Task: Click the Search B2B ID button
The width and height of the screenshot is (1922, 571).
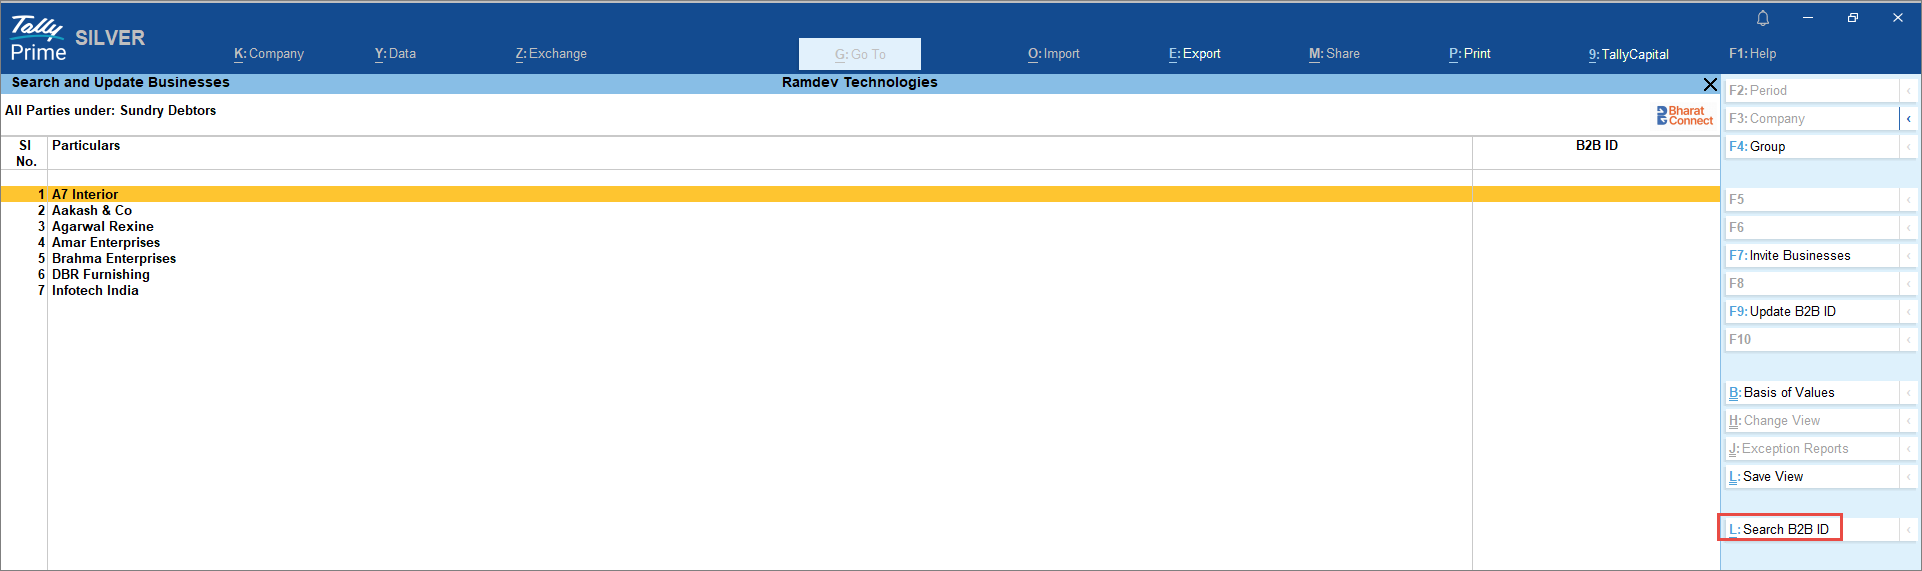Action: (x=1780, y=529)
